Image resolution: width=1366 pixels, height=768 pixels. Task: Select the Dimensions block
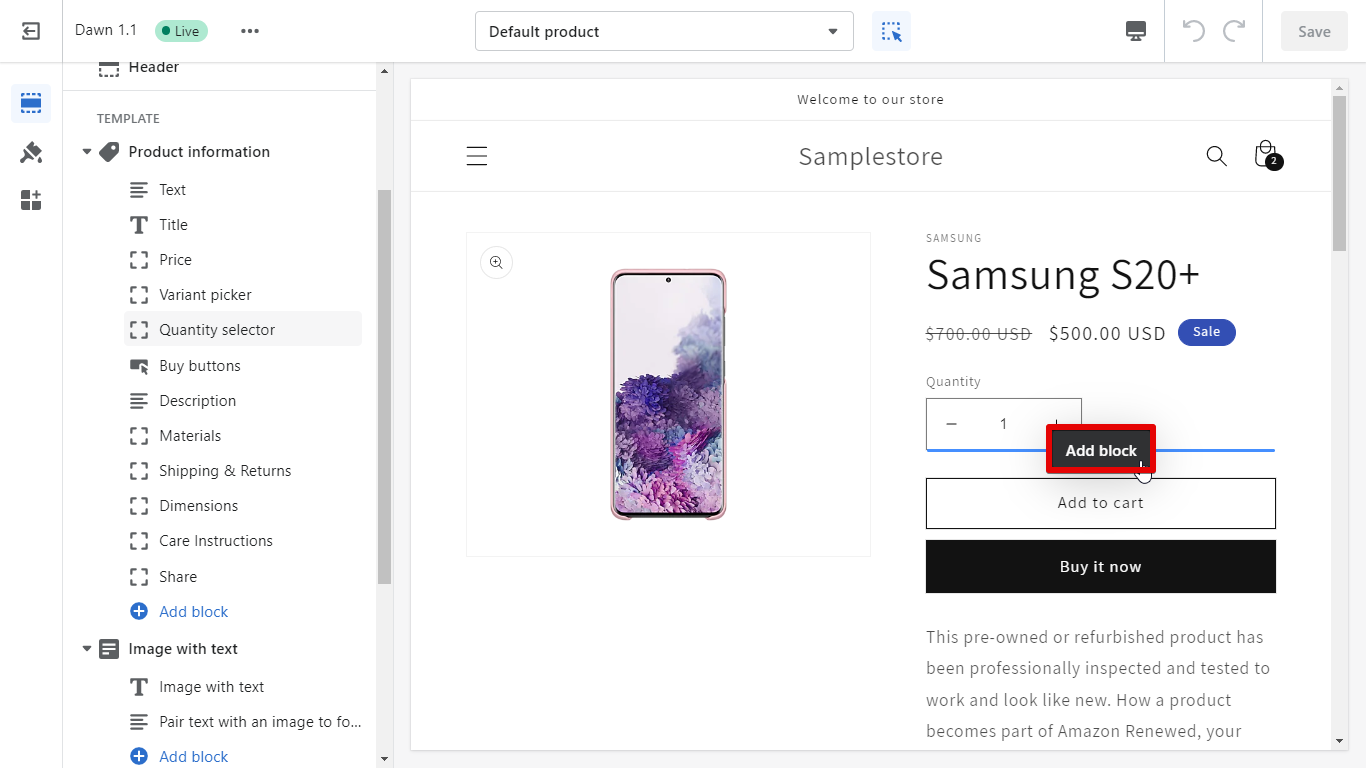click(x=243, y=506)
